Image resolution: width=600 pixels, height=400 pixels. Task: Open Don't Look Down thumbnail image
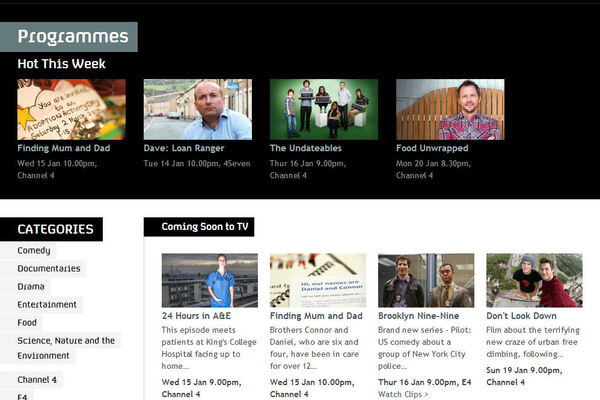point(535,280)
